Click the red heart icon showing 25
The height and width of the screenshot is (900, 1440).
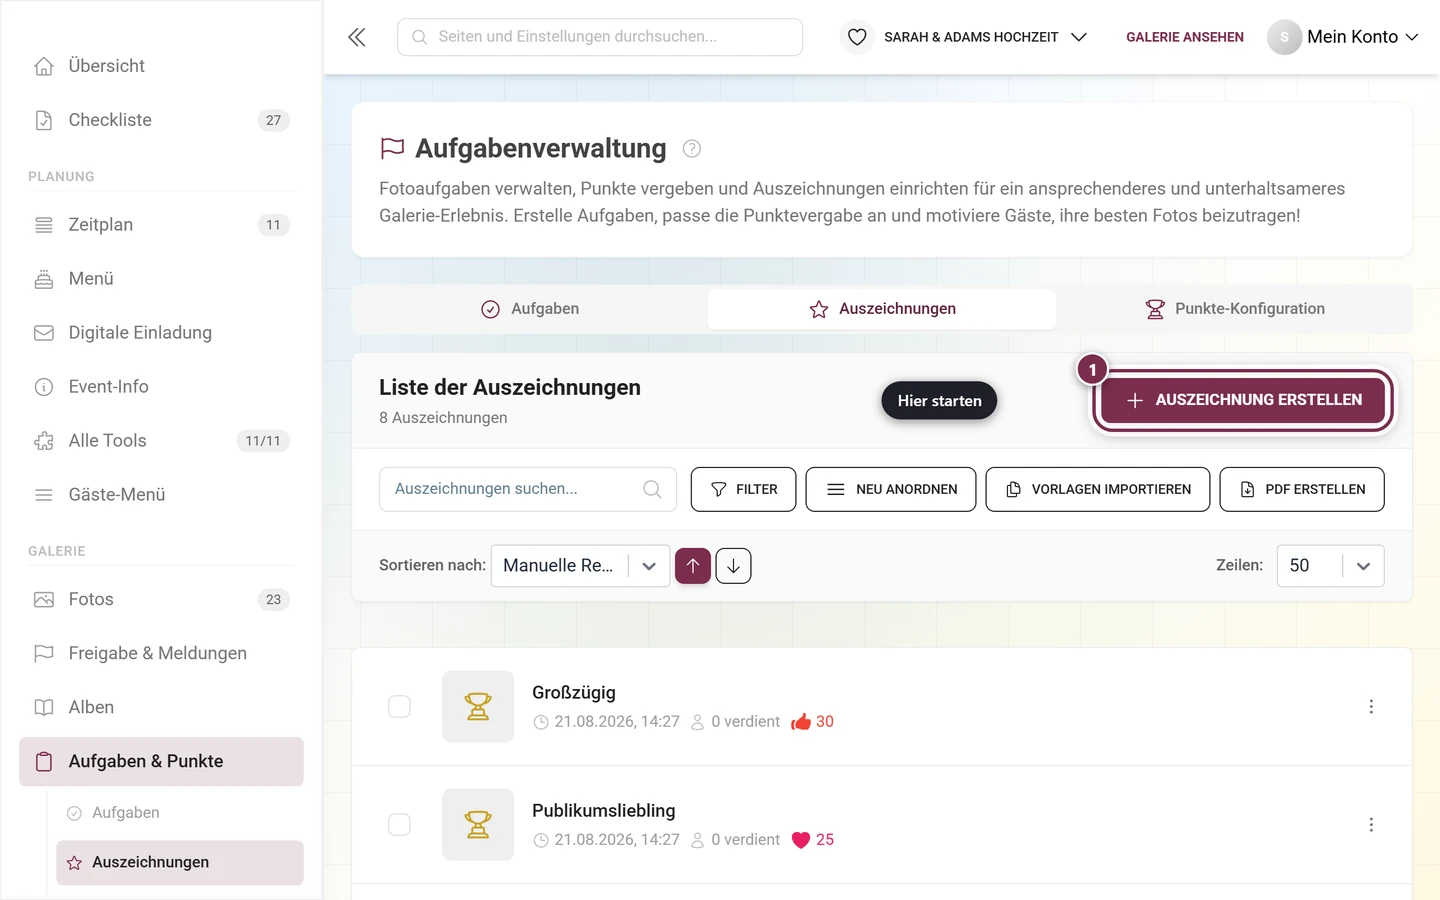tap(801, 840)
